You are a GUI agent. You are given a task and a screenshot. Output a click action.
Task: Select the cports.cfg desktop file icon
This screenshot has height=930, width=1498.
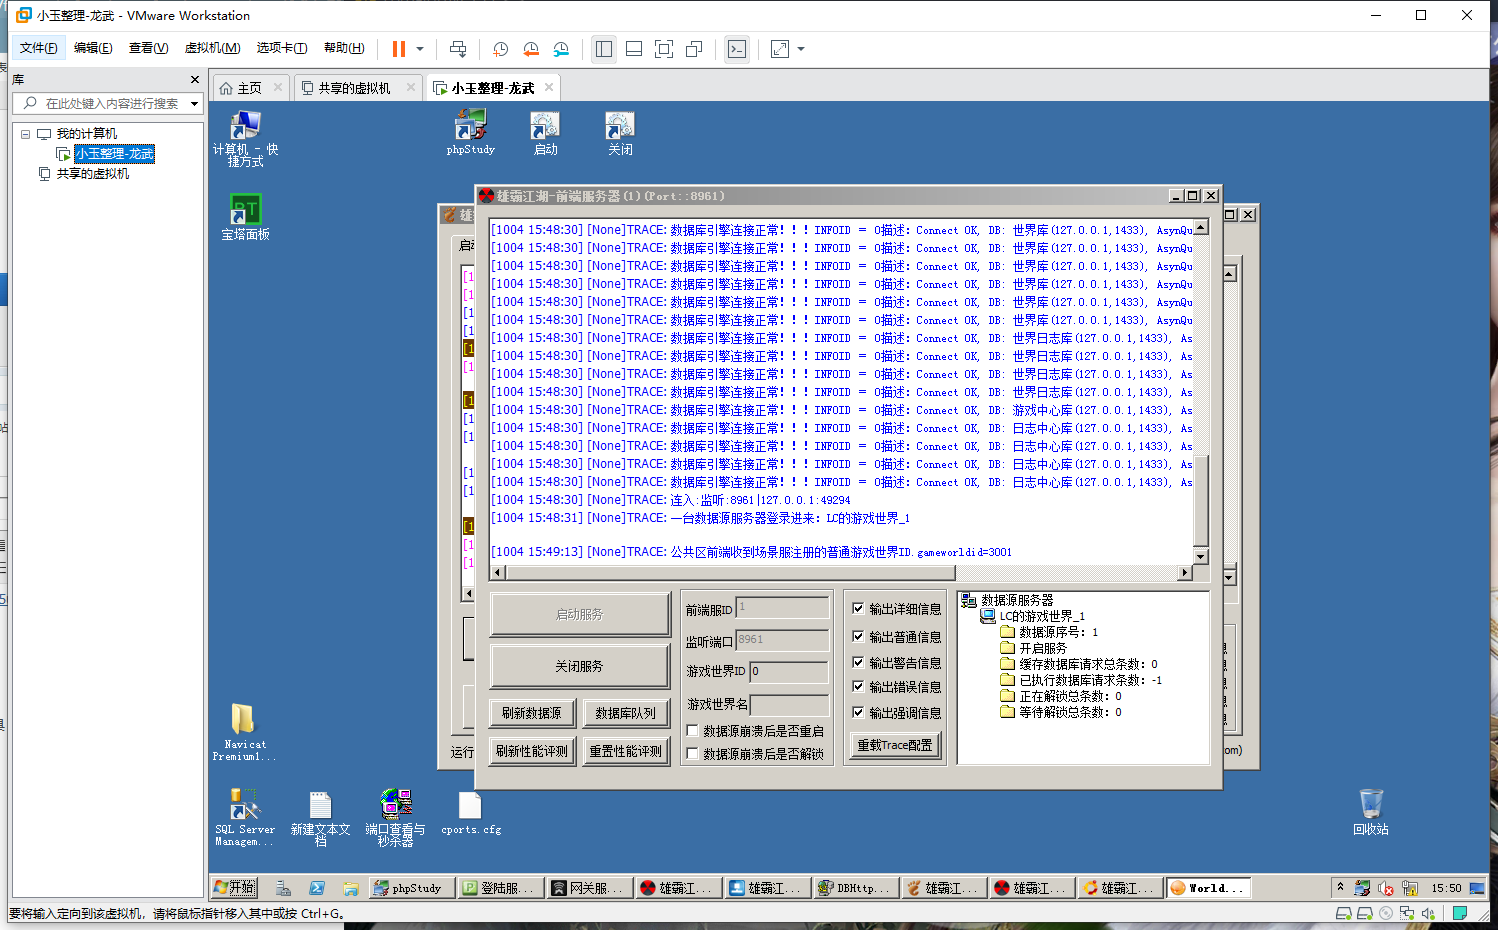(470, 812)
